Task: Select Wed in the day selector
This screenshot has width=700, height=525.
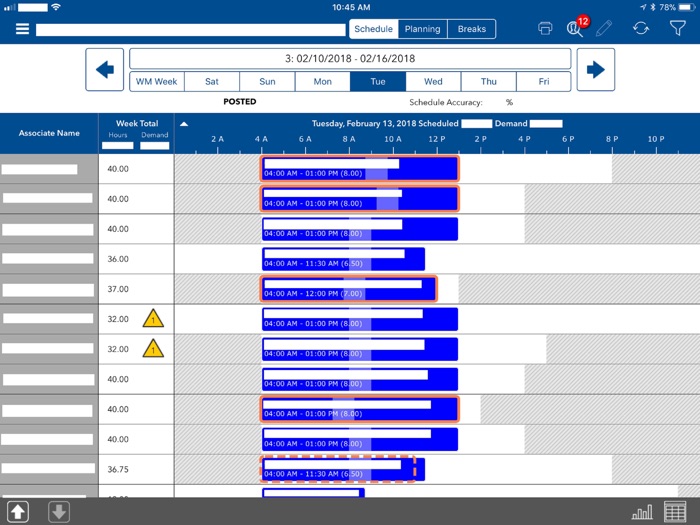Action: tap(433, 82)
